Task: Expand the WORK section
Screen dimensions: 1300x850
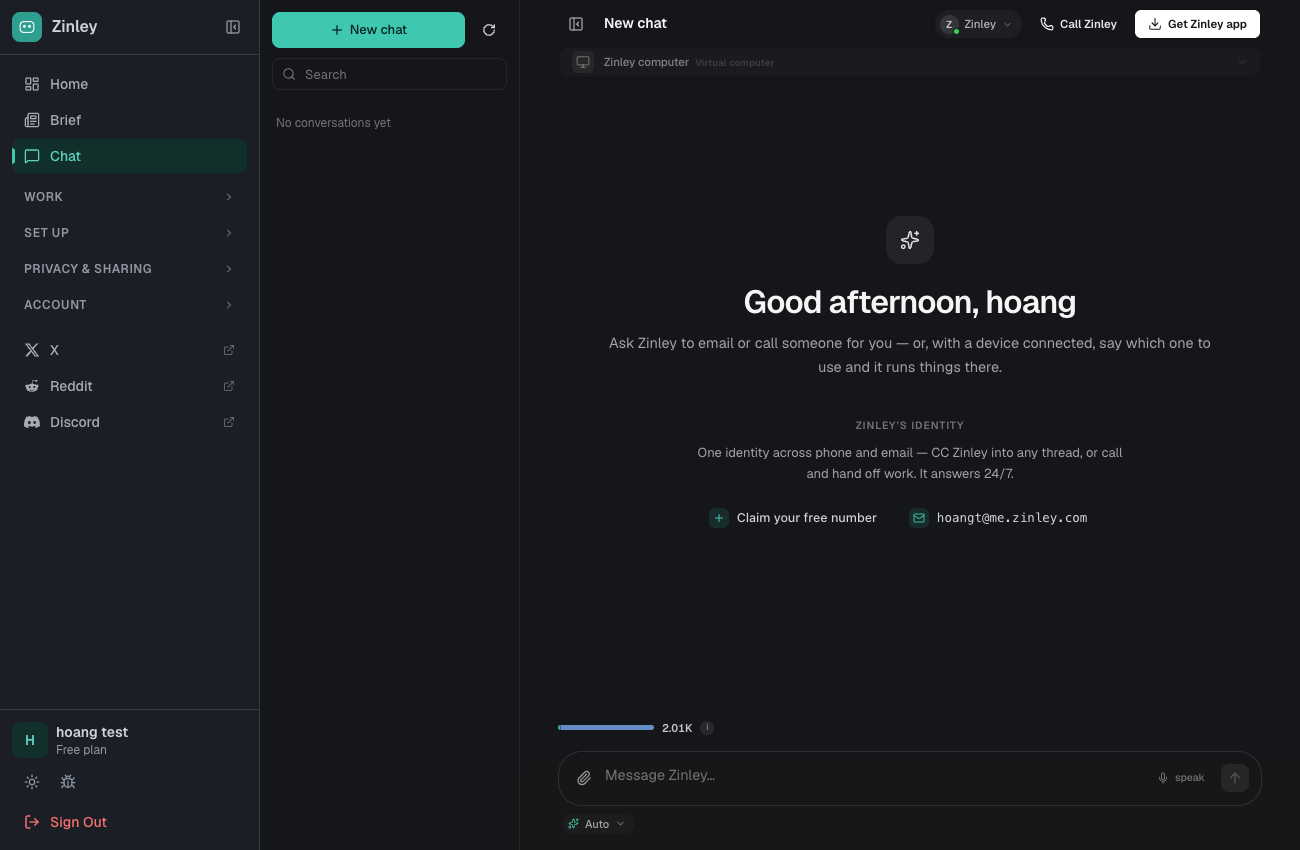Action: pos(129,197)
